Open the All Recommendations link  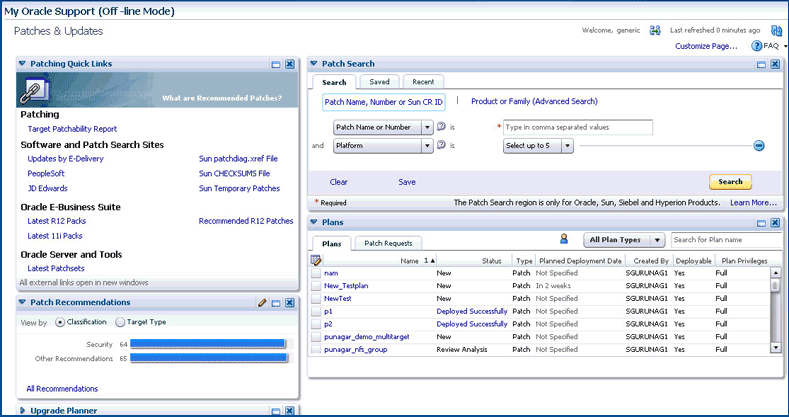coord(62,389)
